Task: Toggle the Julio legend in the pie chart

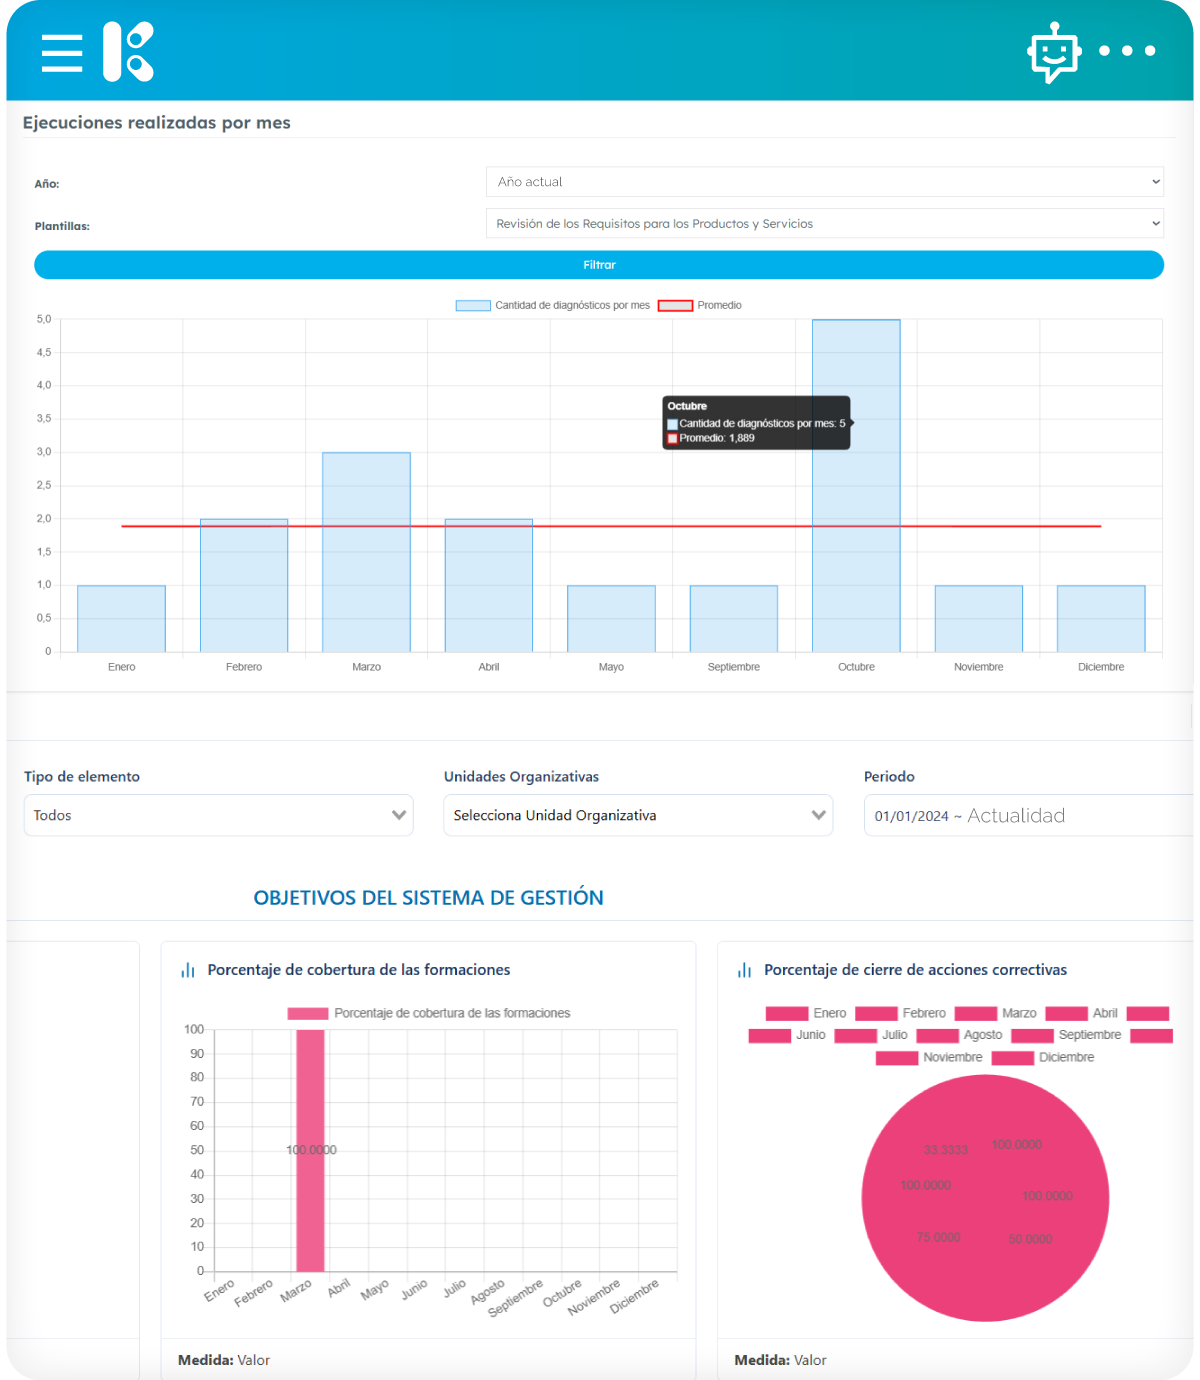Action: click(871, 1036)
